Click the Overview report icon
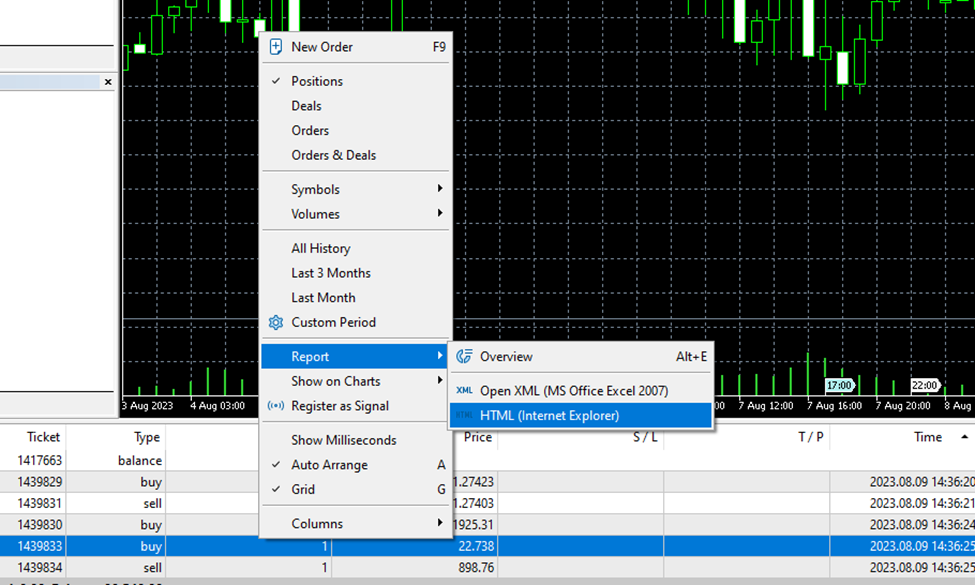This screenshot has height=585, width=975. point(464,356)
